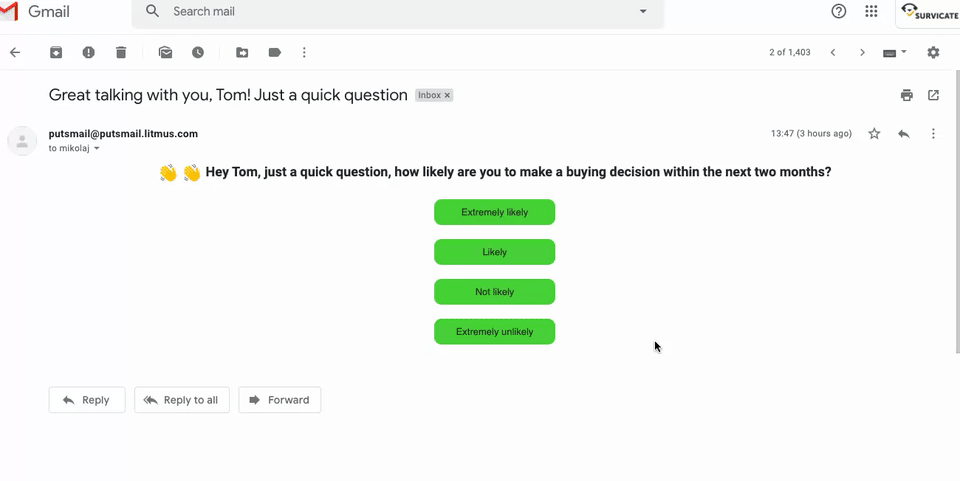Remove the Inbox label from email
This screenshot has height=481, width=960.
[x=447, y=96]
